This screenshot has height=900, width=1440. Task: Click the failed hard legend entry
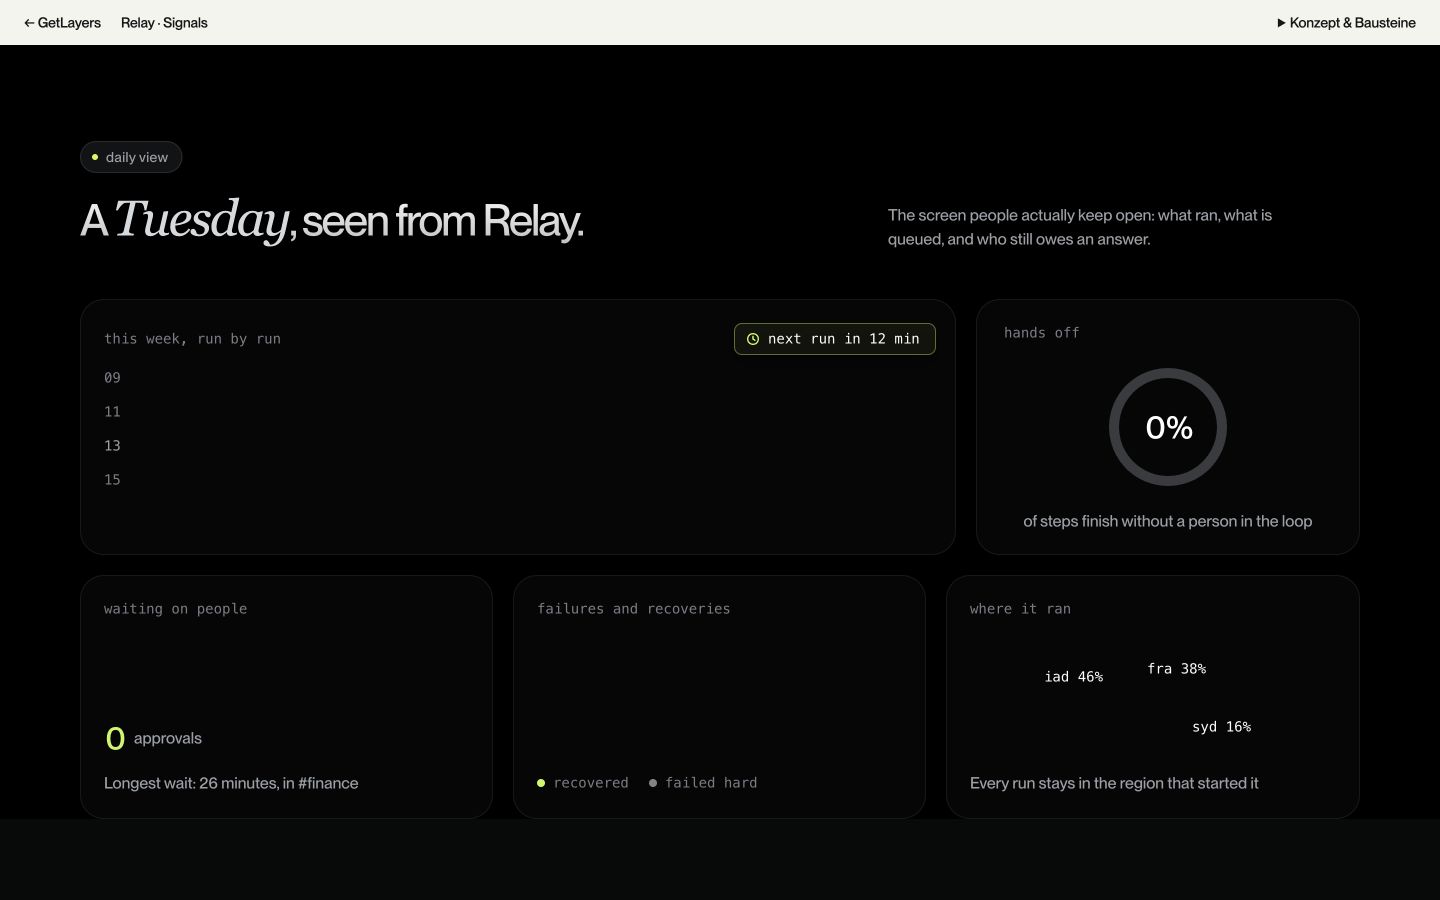[x=703, y=783]
